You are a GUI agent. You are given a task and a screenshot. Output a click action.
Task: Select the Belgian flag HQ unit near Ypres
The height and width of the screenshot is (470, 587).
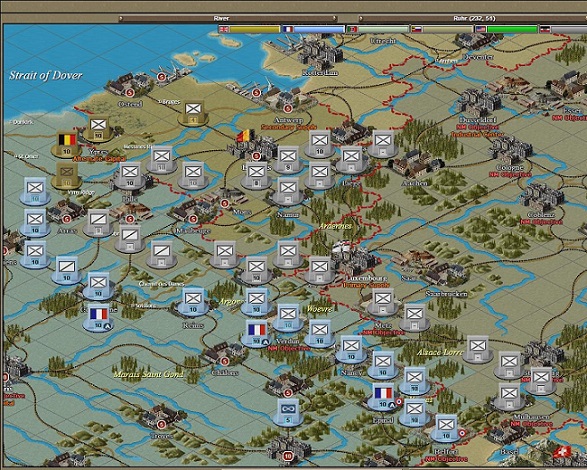(x=67, y=144)
